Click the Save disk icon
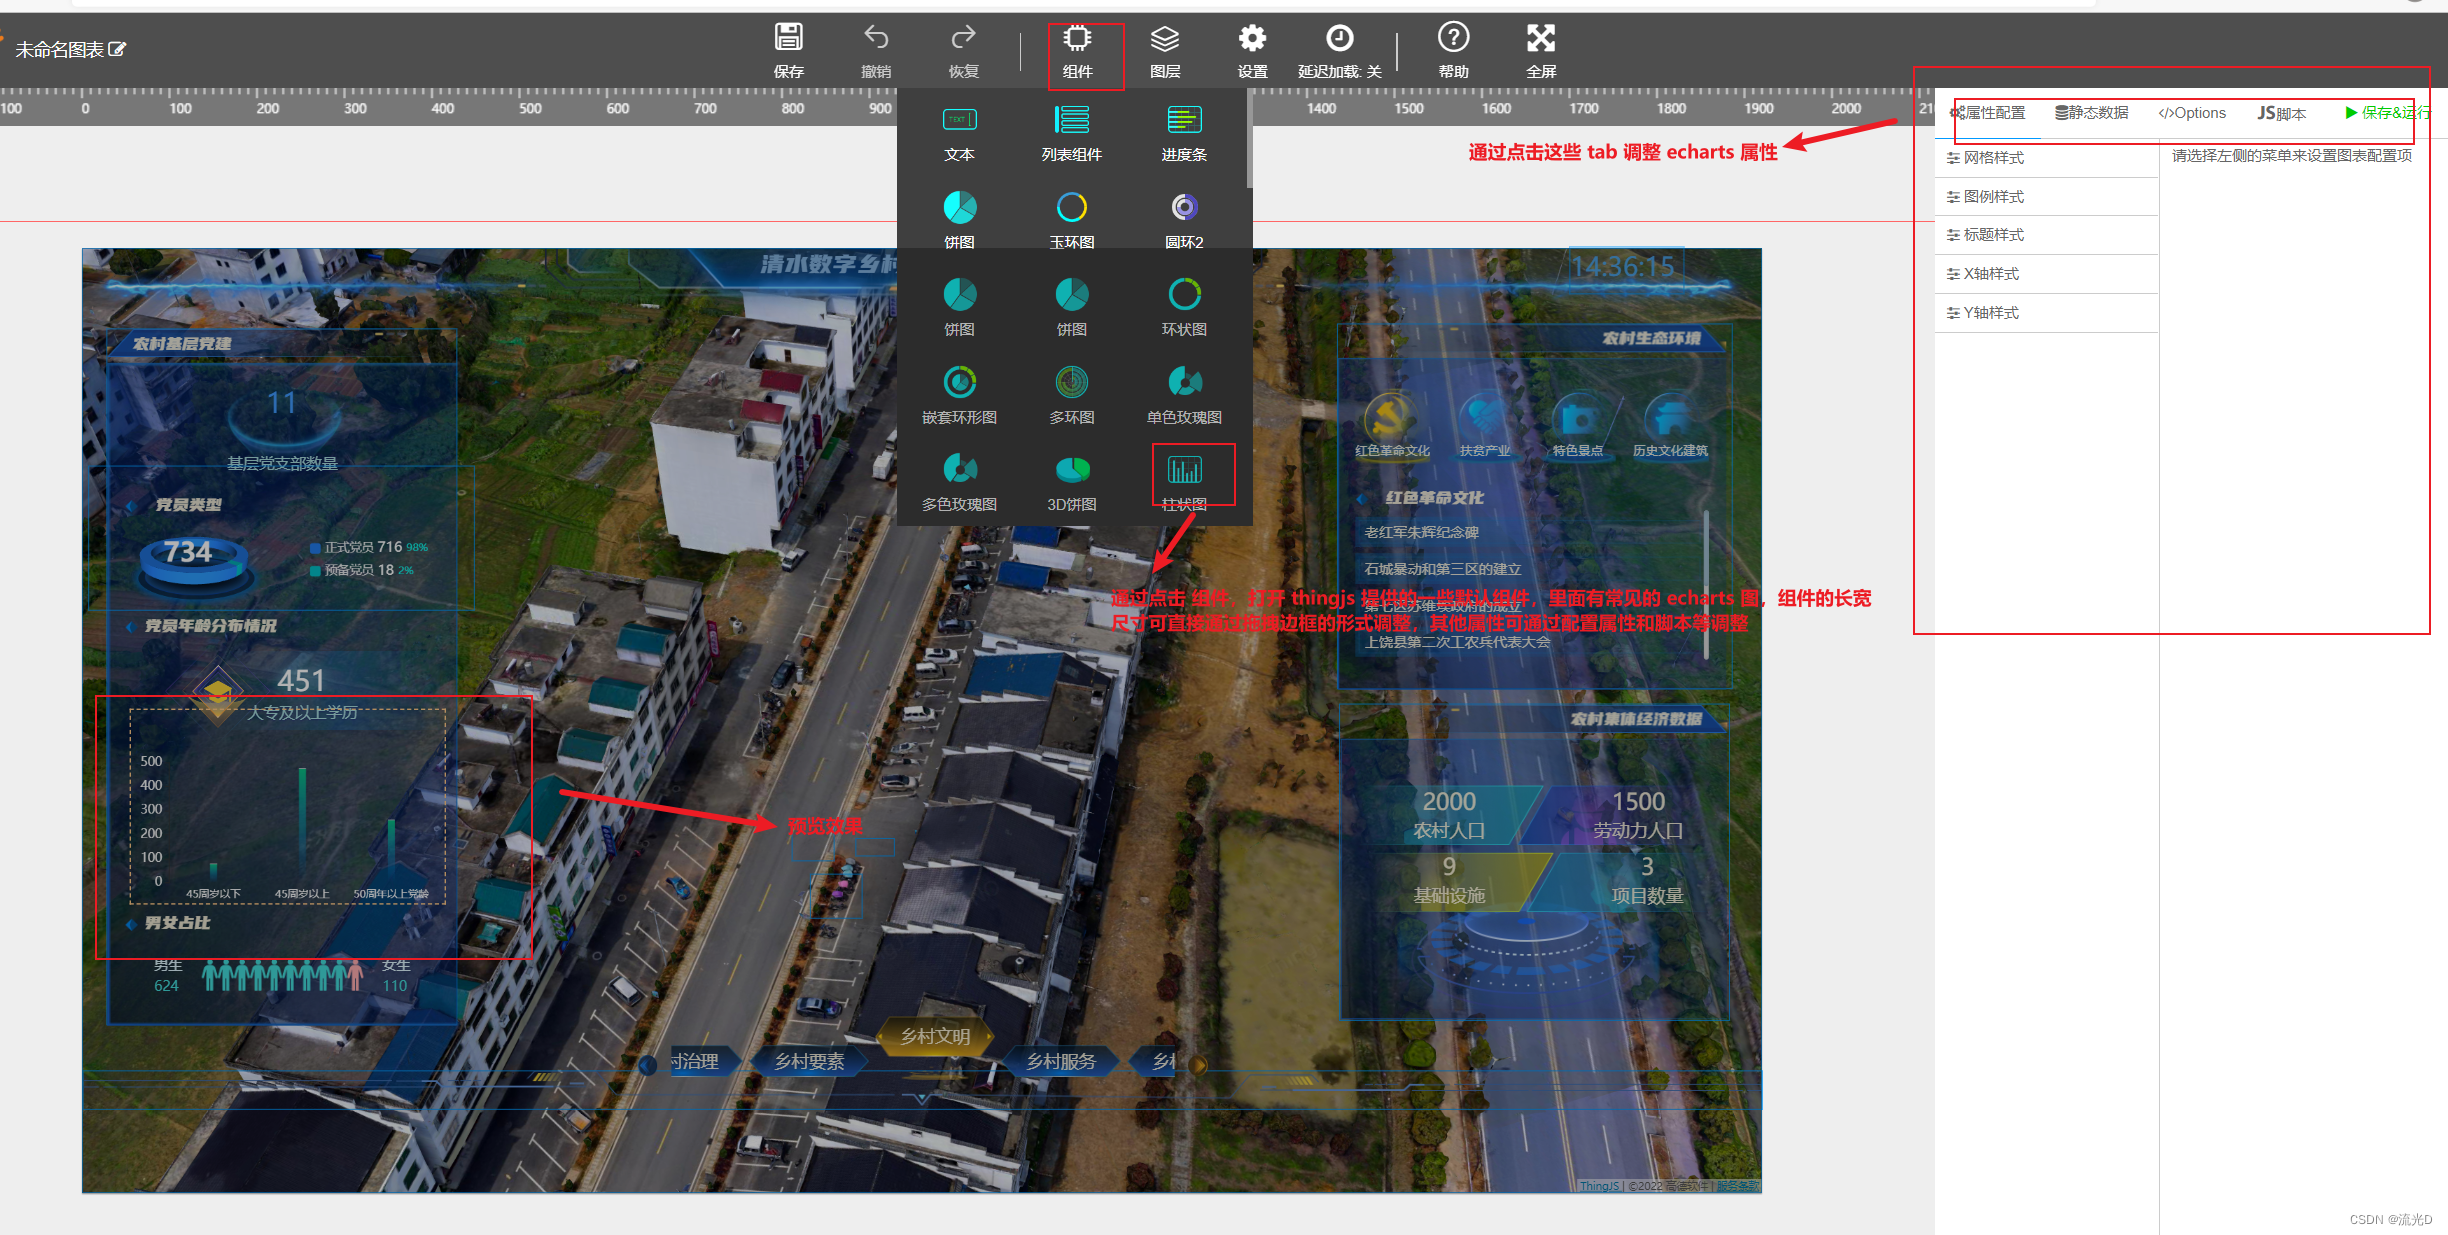2448x1235 pixels. tap(788, 39)
